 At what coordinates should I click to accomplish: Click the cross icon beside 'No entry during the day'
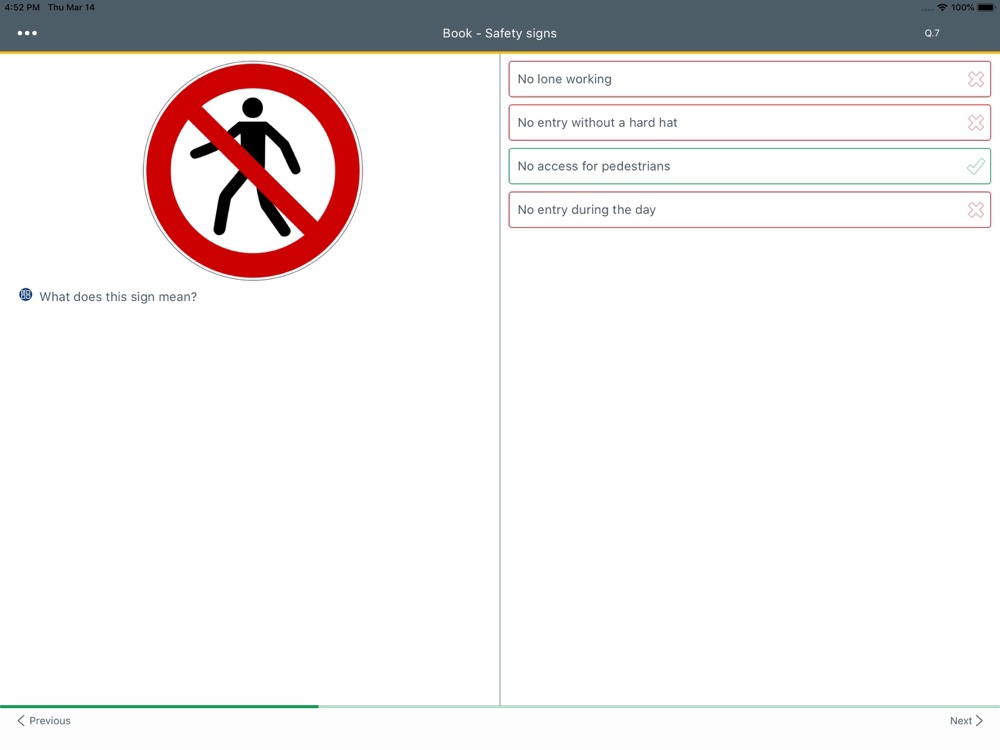(x=975, y=210)
